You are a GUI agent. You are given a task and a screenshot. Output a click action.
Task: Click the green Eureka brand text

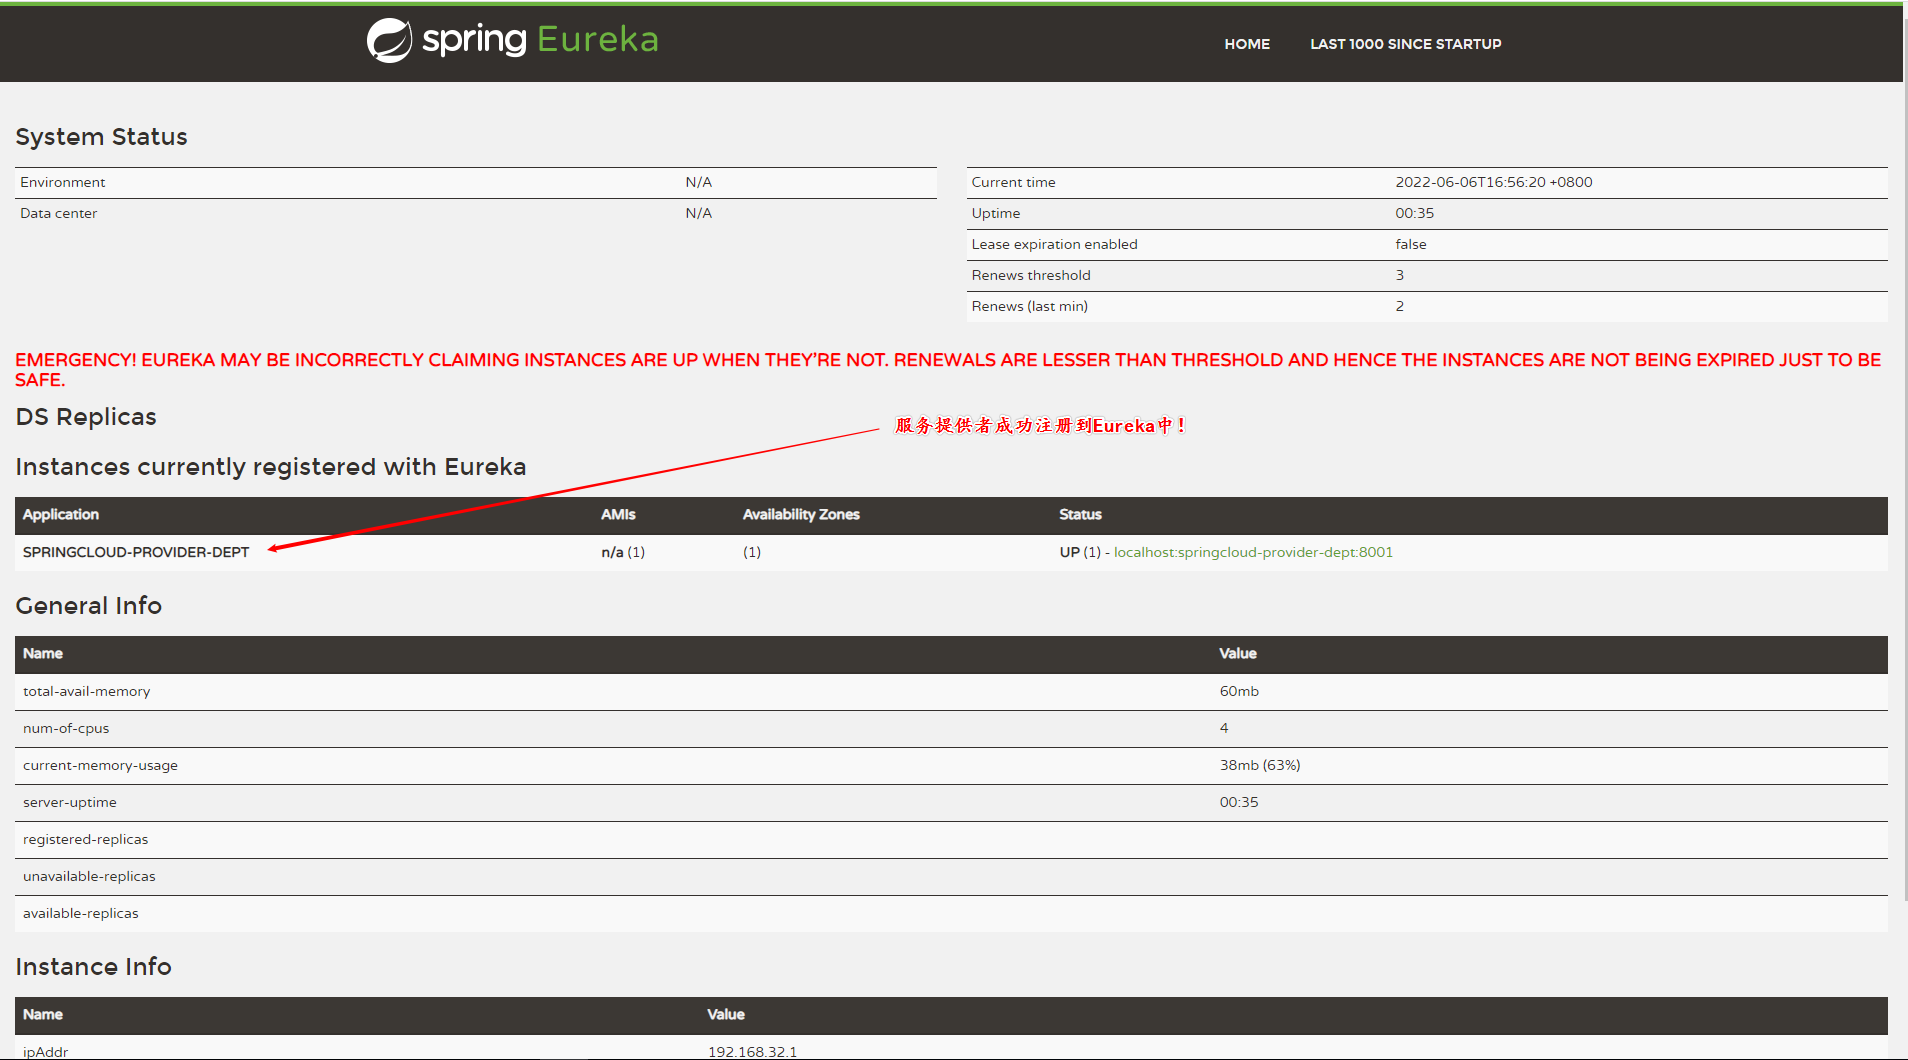(x=597, y=40)
